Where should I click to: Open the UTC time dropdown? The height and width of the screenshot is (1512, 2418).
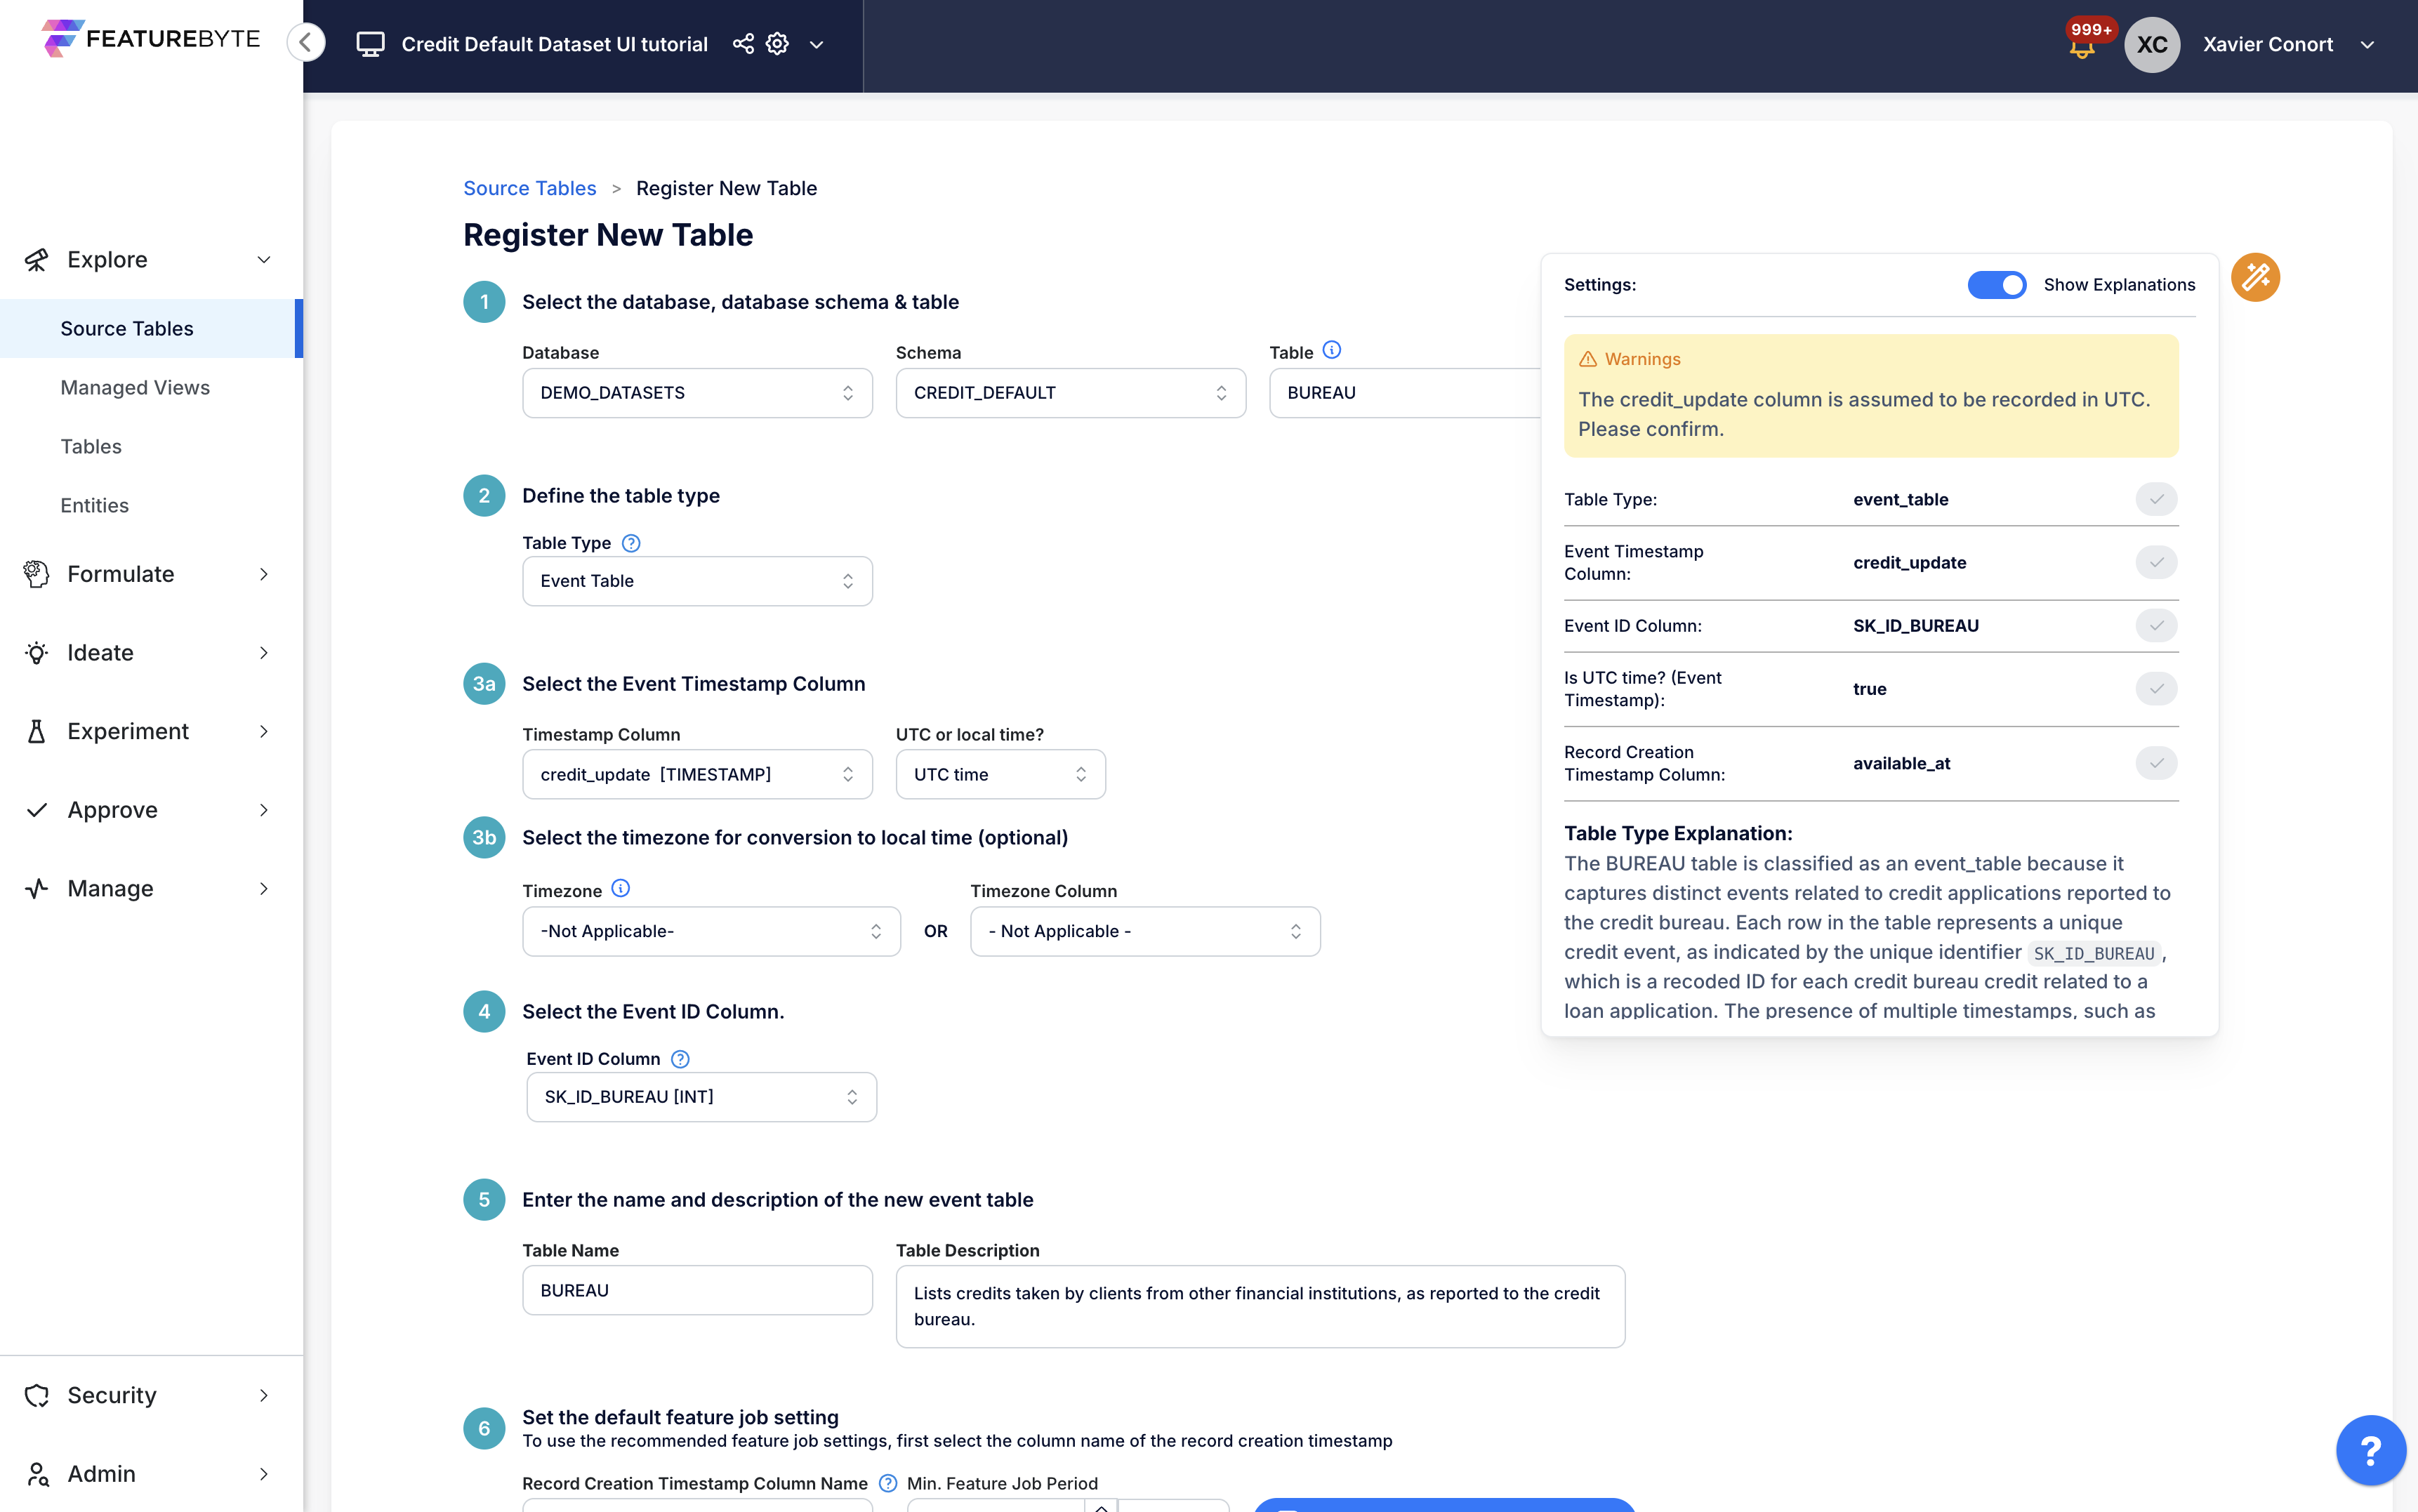(x=1000, y=775)
